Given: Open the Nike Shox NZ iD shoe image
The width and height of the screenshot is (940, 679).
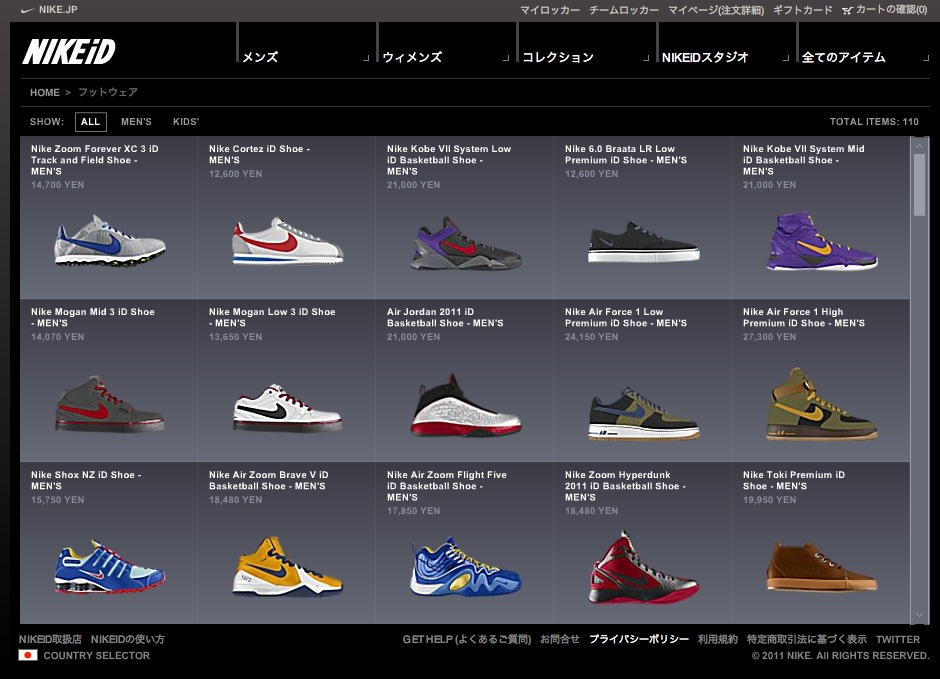Looking at the screenshot, I should (x=110, y=567).
